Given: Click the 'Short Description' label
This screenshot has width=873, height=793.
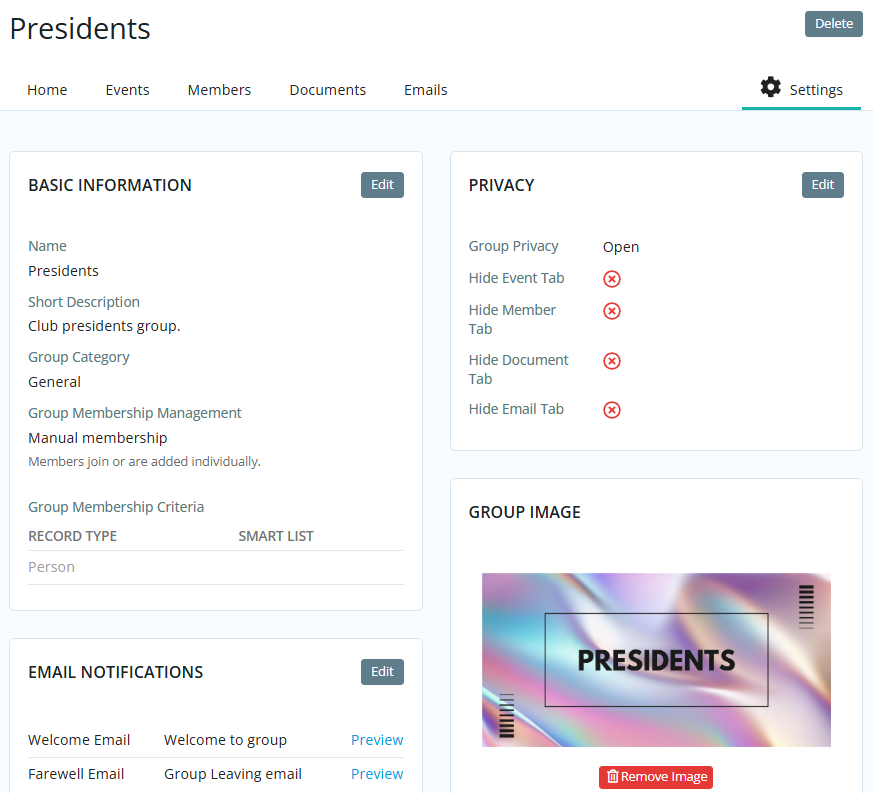Looking at the screenshot, I should (x=84, y=302).
